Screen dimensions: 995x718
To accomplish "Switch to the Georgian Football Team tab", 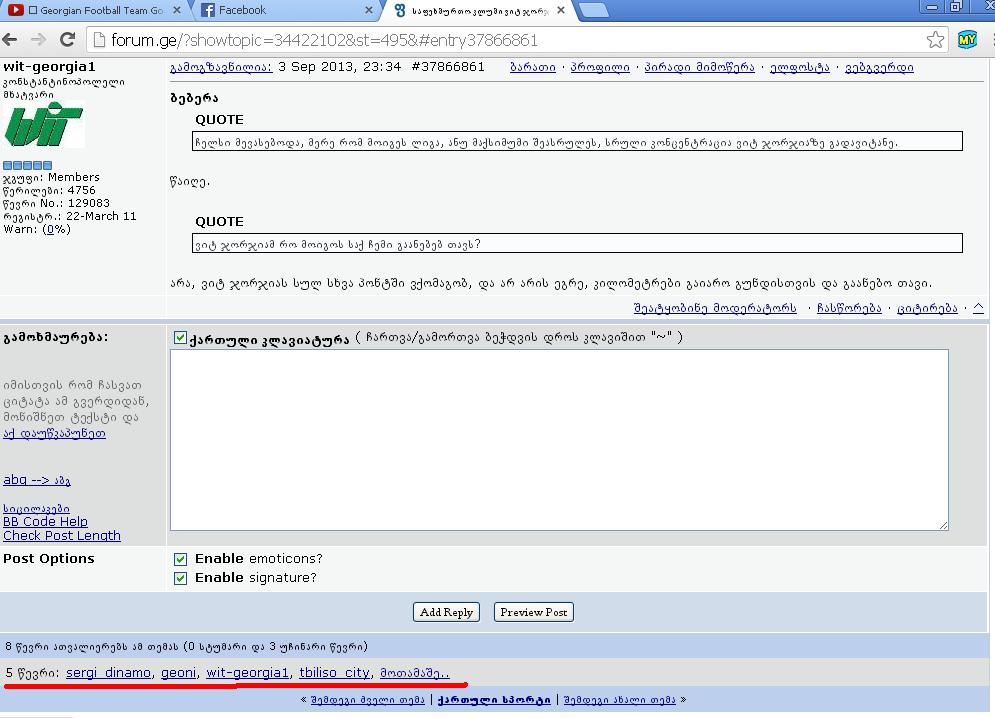I will click(x=95, y=10).
